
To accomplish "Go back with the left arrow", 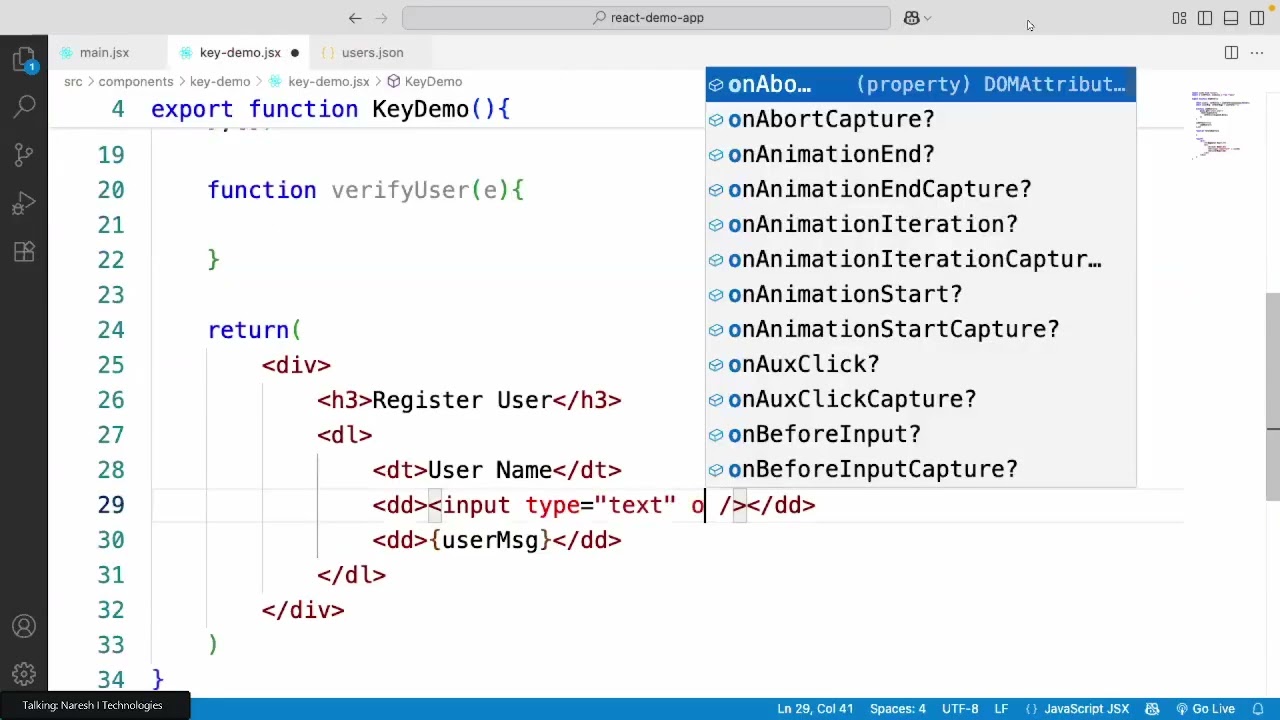I will [x=355, y=18].
